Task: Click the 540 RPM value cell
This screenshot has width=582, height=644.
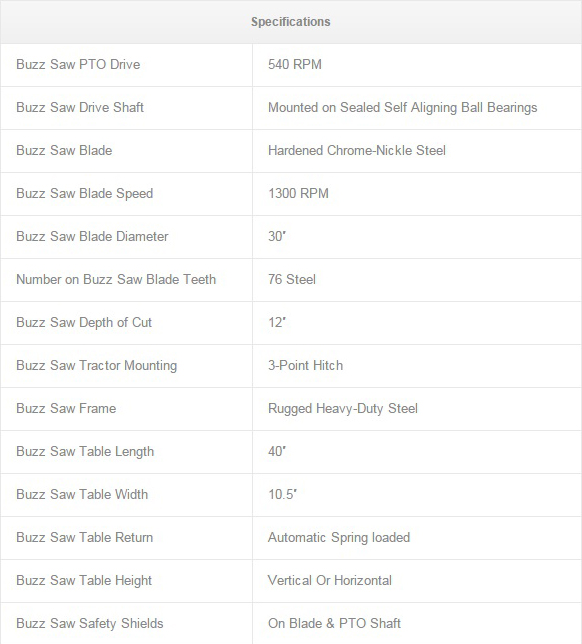Action: point(295,64)
